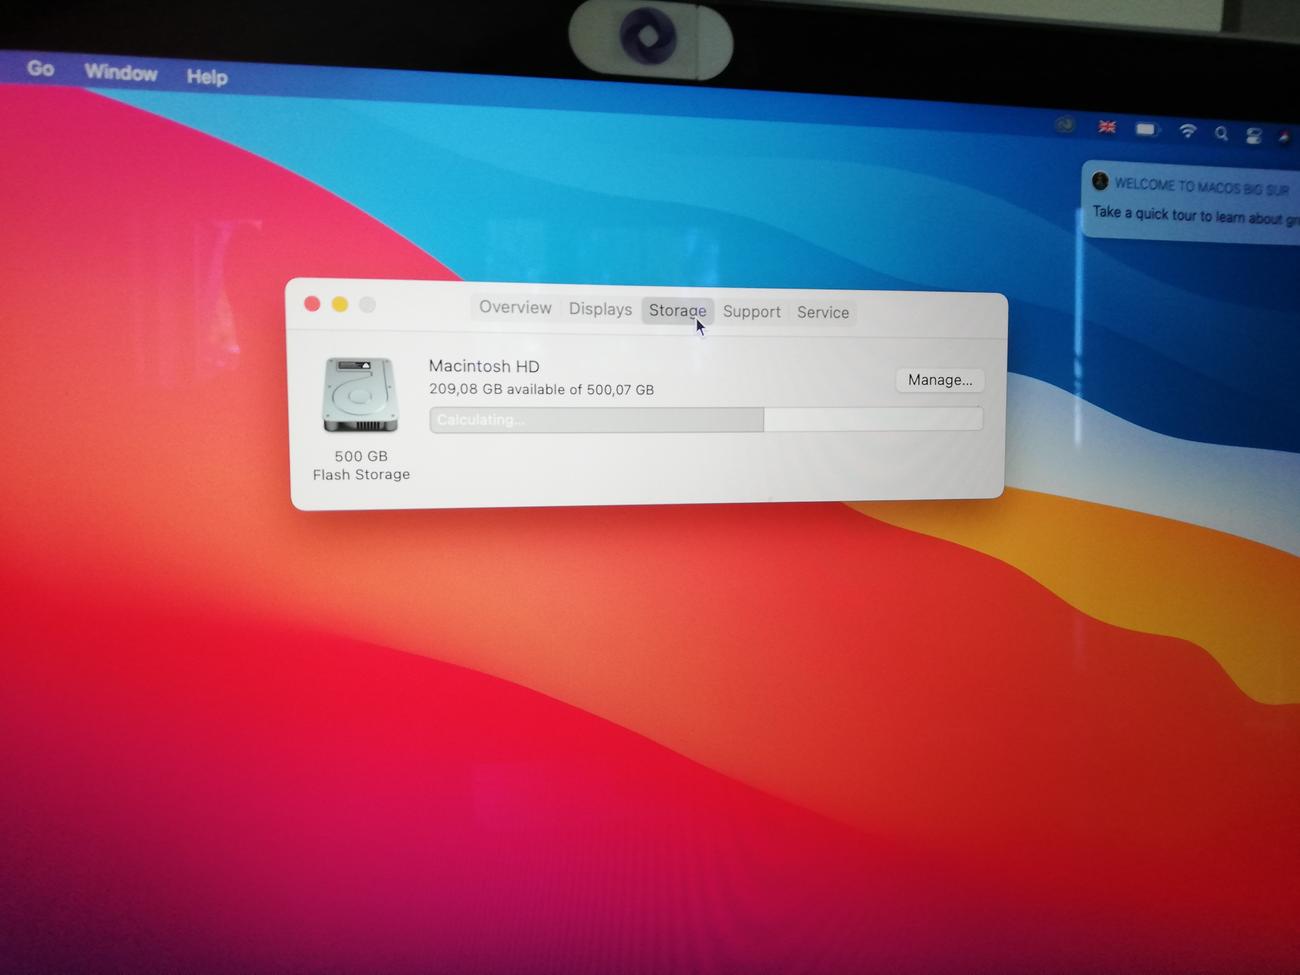Click the notification's round avatar icon
This screenshot has height=975, width=1300.
(x=1100, y=181)
